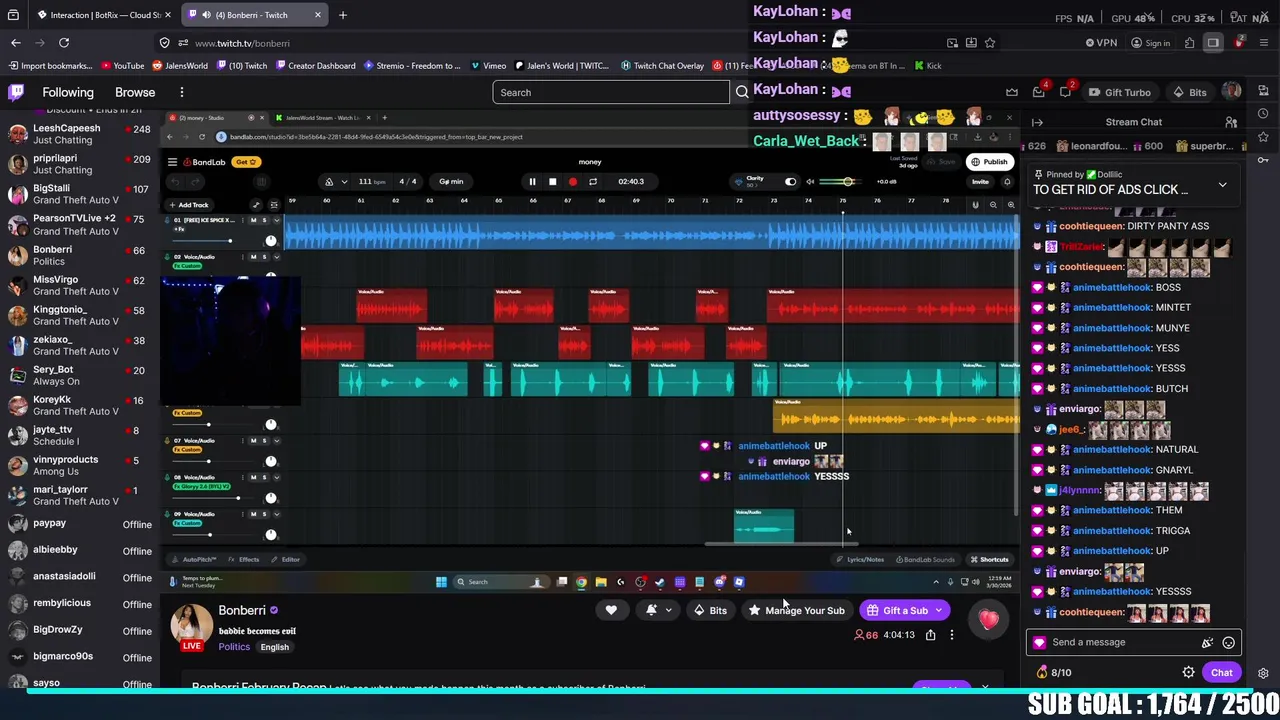Open chat settings gear
Image resolution: width=1280 pixels, height=720 pixels.
click(x=1188, y=673)
